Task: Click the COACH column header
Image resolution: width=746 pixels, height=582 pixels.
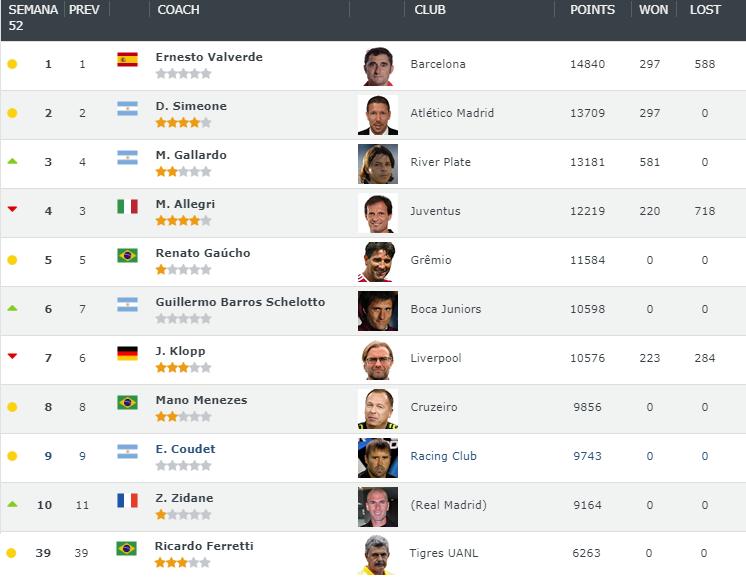Action: (x=178, y=10)
